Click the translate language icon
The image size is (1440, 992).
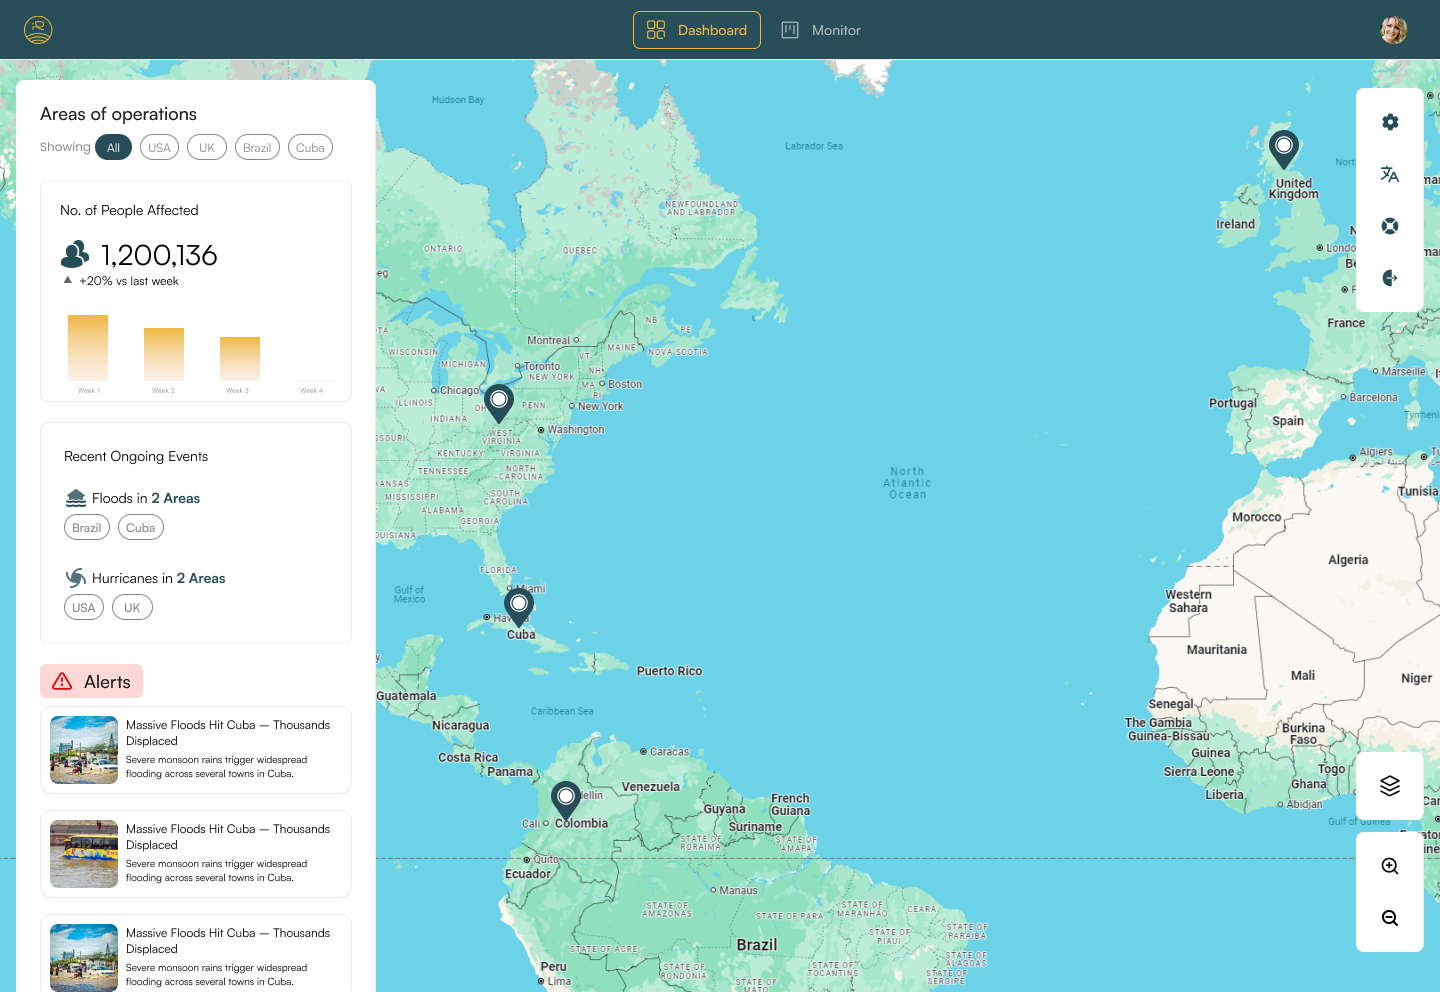(x=1389, y=174)
